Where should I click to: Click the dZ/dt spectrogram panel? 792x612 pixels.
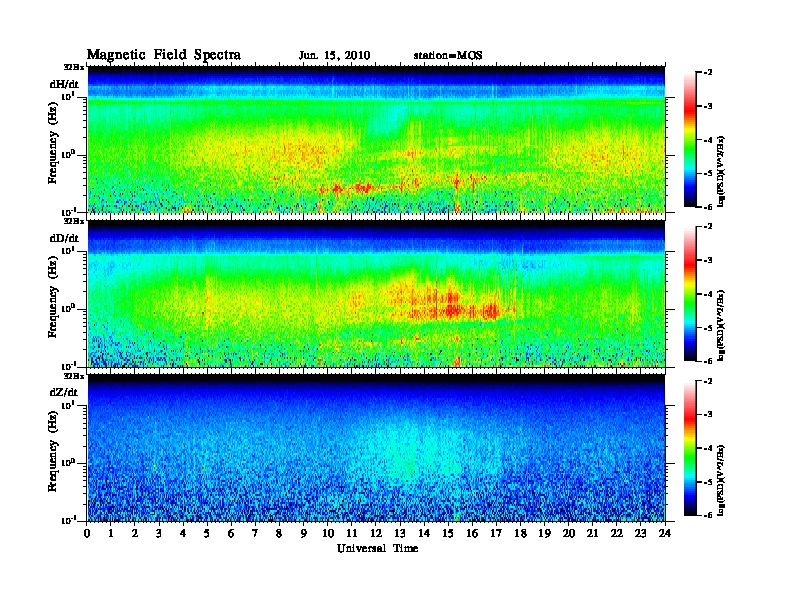pos(376,448)
